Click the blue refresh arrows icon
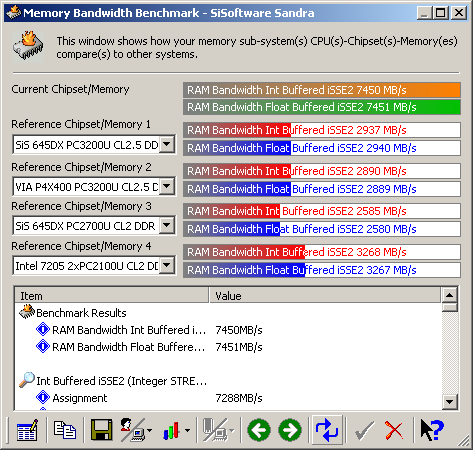 [327, 430]
